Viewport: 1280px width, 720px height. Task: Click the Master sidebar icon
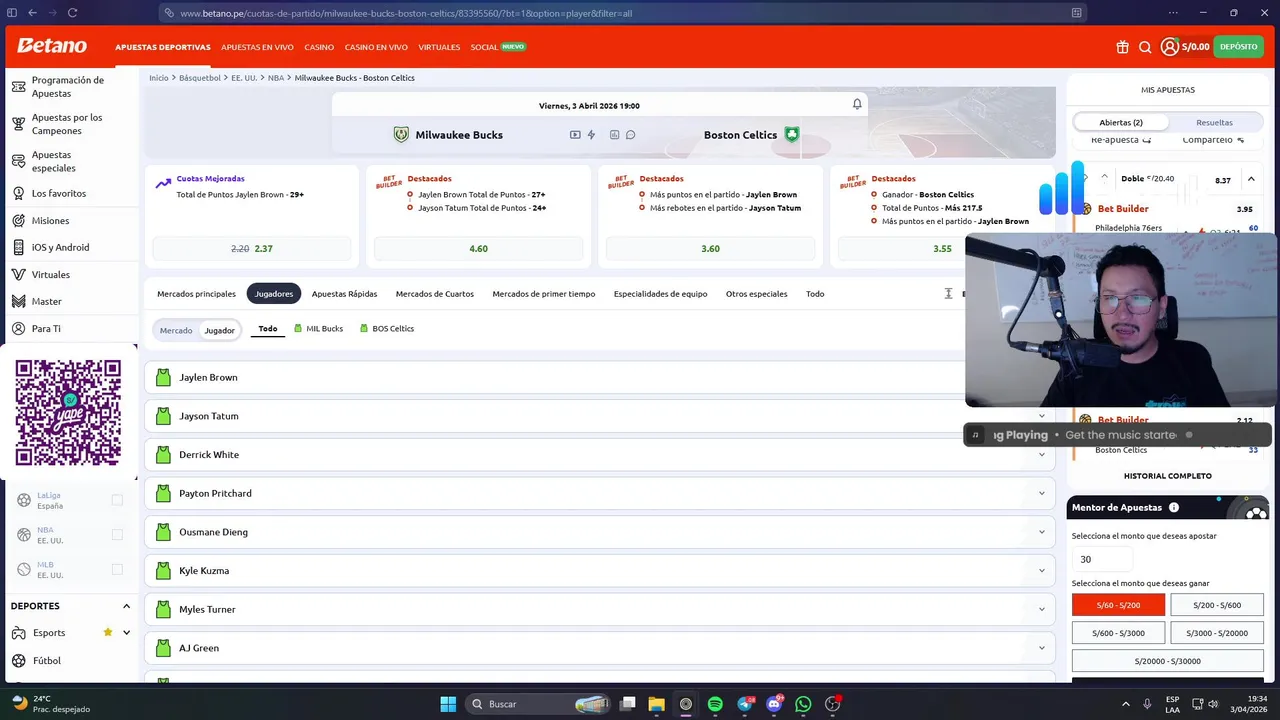tap(18, 301)
